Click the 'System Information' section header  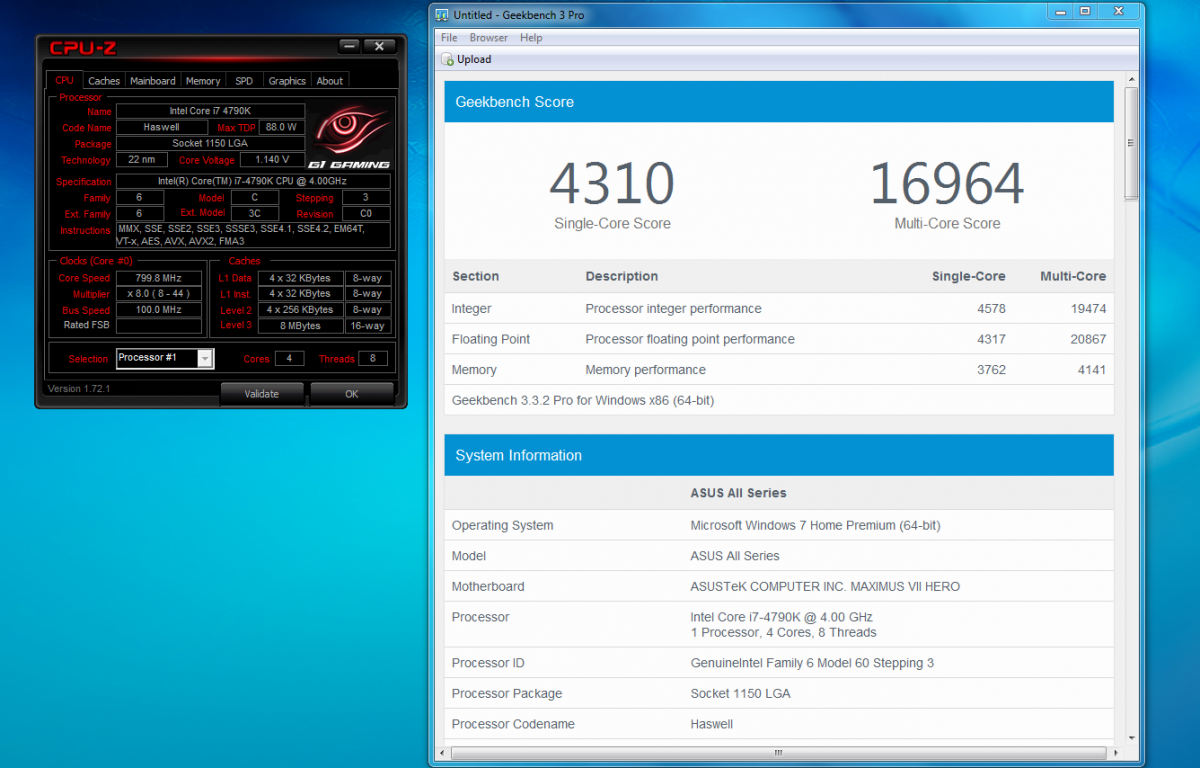779,455
